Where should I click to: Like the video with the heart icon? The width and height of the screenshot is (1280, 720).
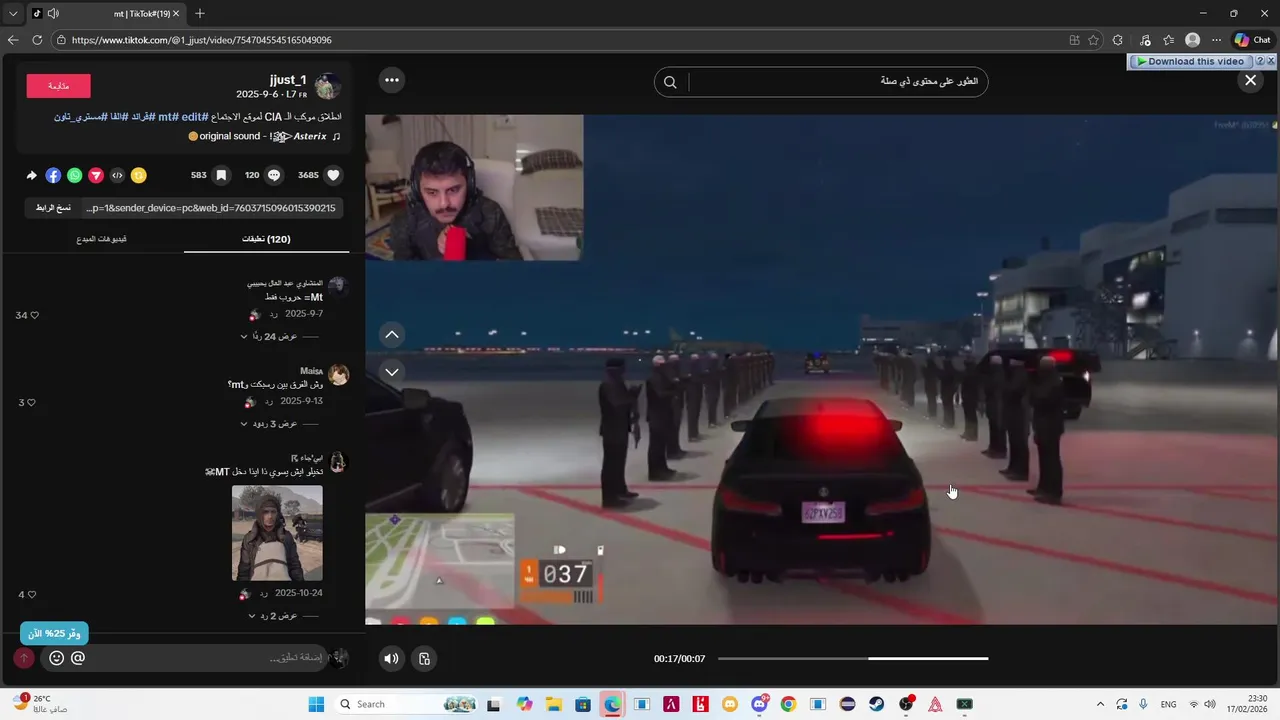(334, 175)
